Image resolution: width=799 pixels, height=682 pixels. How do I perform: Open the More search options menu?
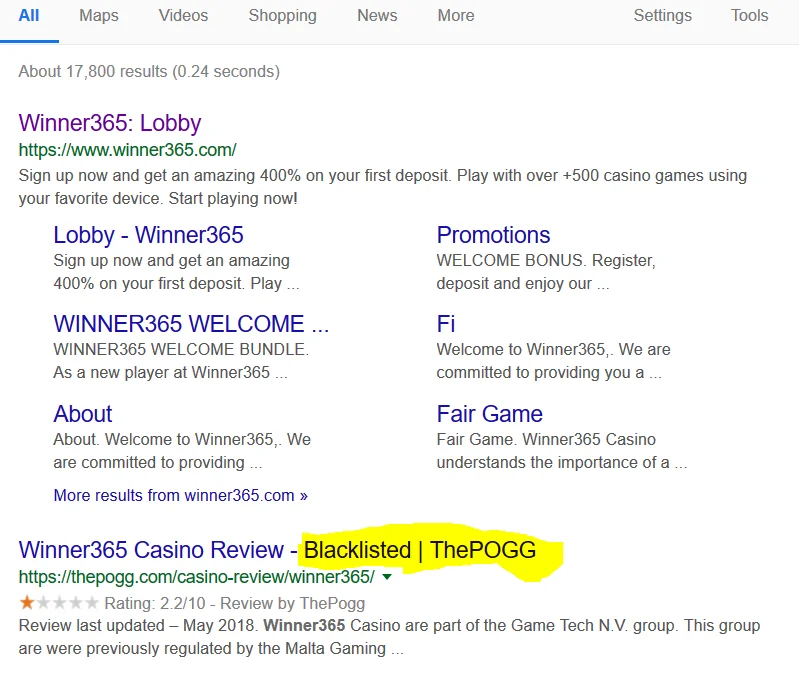456,16
